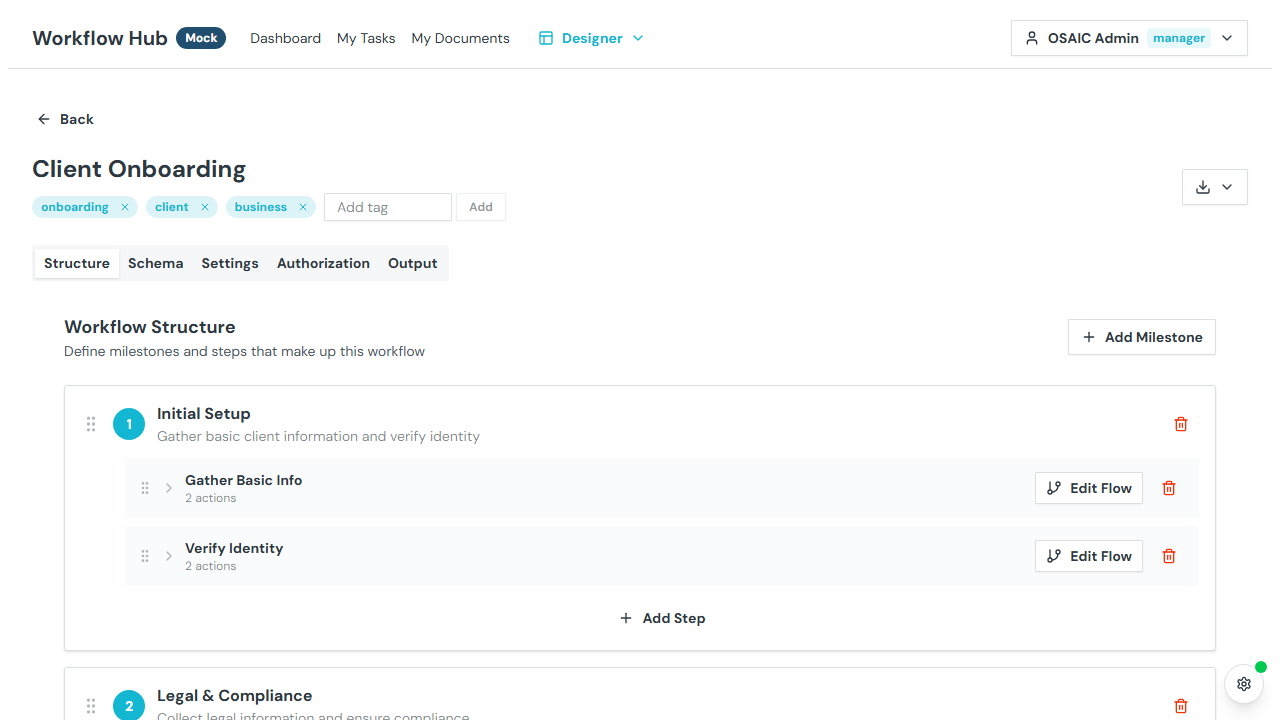The height and width of the screenshot is (720, 1280).
Task: Expand the Gather Basic Info step
Action: [x=169, y=488]
